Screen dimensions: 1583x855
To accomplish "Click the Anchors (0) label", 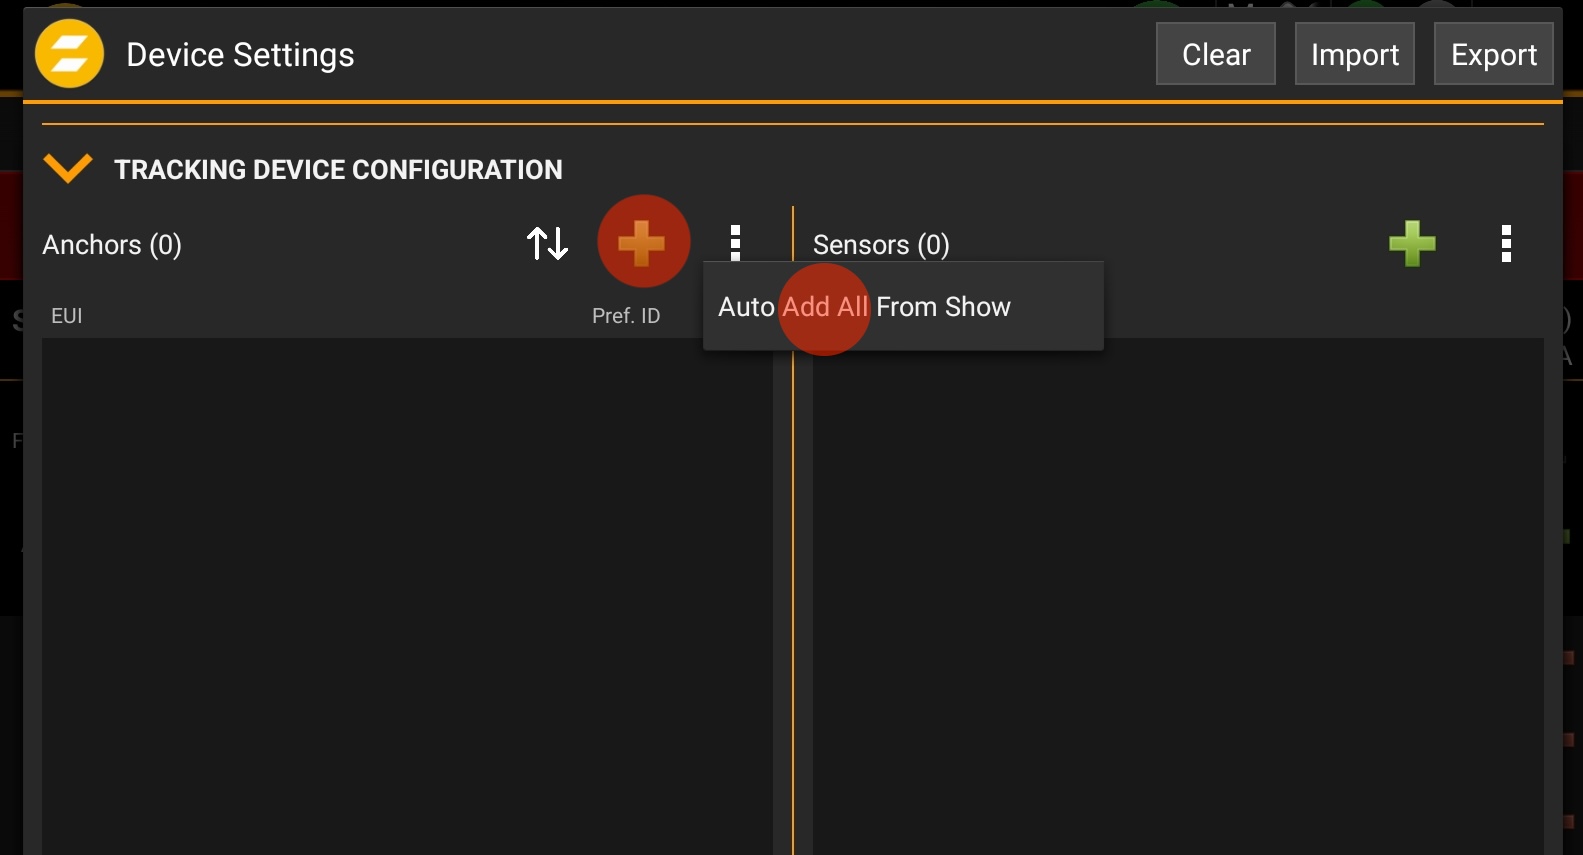I will [x=112, y=245].
